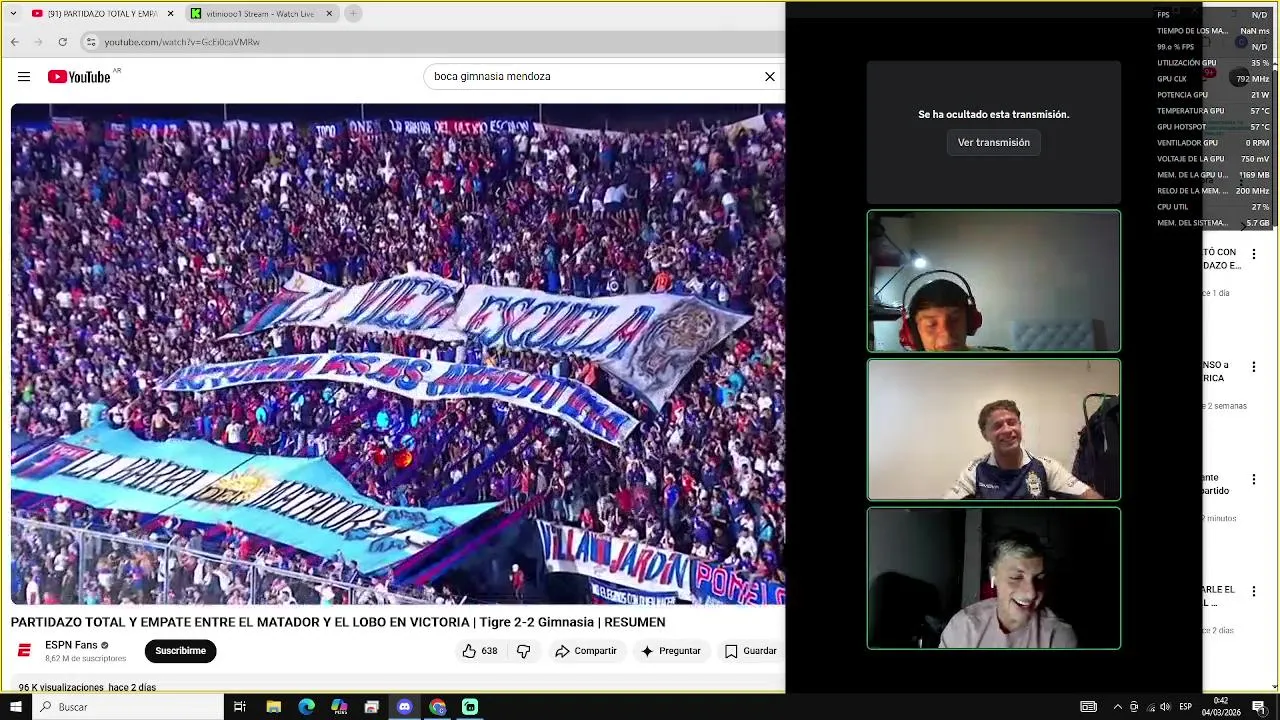Go back in browser history
Viewport: 1280px width, 720px height.
pos(14,42)
